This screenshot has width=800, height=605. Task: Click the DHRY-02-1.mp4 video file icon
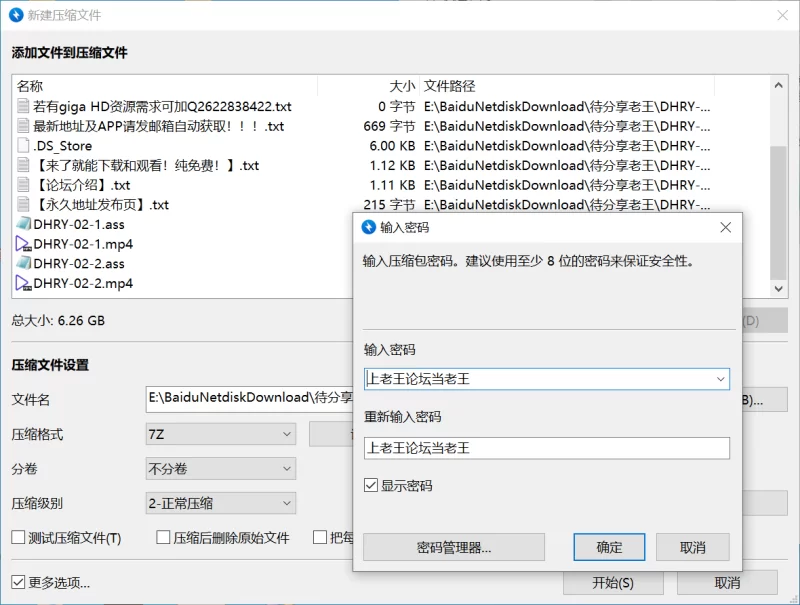click(x=24, y=244)
